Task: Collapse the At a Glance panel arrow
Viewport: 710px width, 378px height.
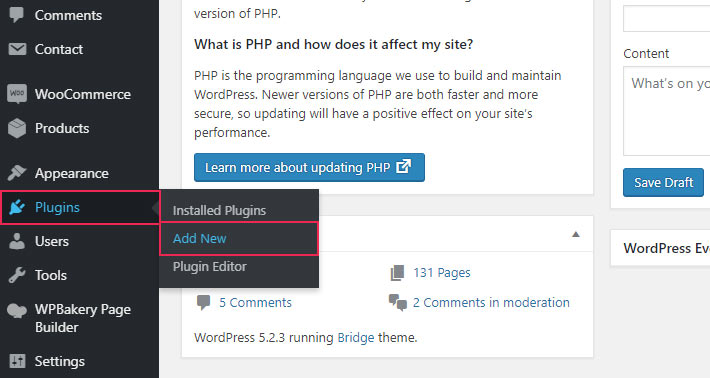Action: click(576, 234)
